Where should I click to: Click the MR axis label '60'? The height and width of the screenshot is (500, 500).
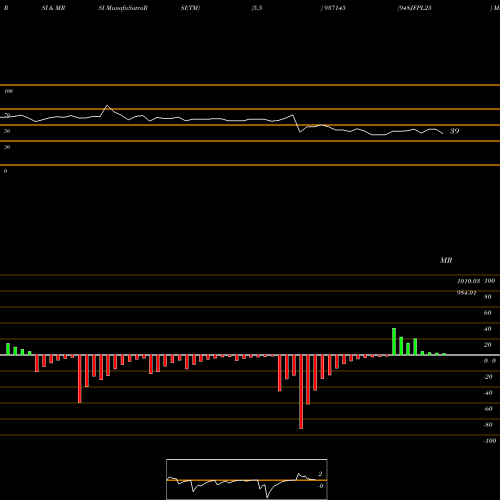pos(487,313)
